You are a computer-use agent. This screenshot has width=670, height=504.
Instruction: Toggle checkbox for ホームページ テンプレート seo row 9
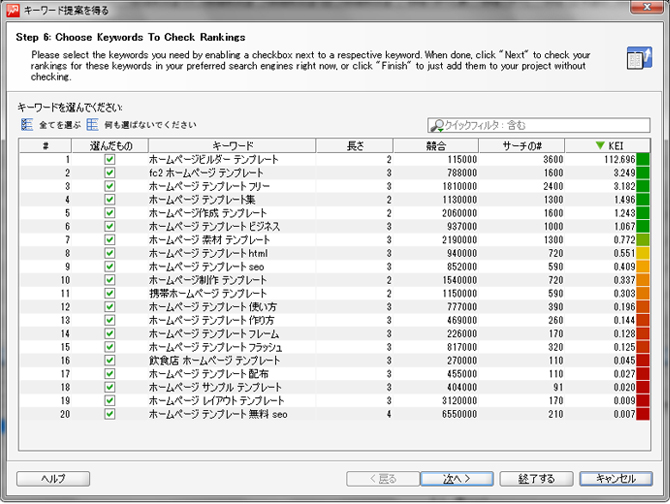point(110,267)
